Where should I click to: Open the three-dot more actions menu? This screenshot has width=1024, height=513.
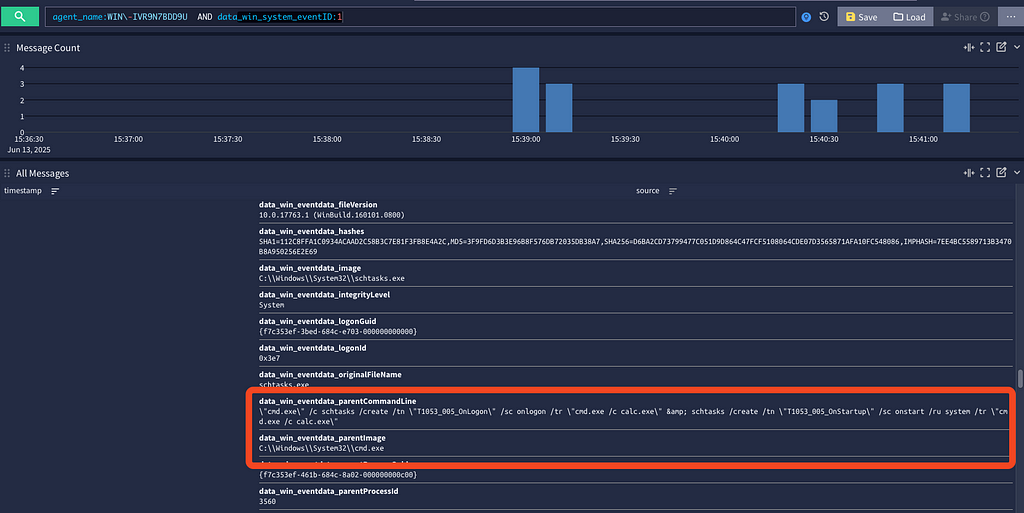click(1010, 17)
